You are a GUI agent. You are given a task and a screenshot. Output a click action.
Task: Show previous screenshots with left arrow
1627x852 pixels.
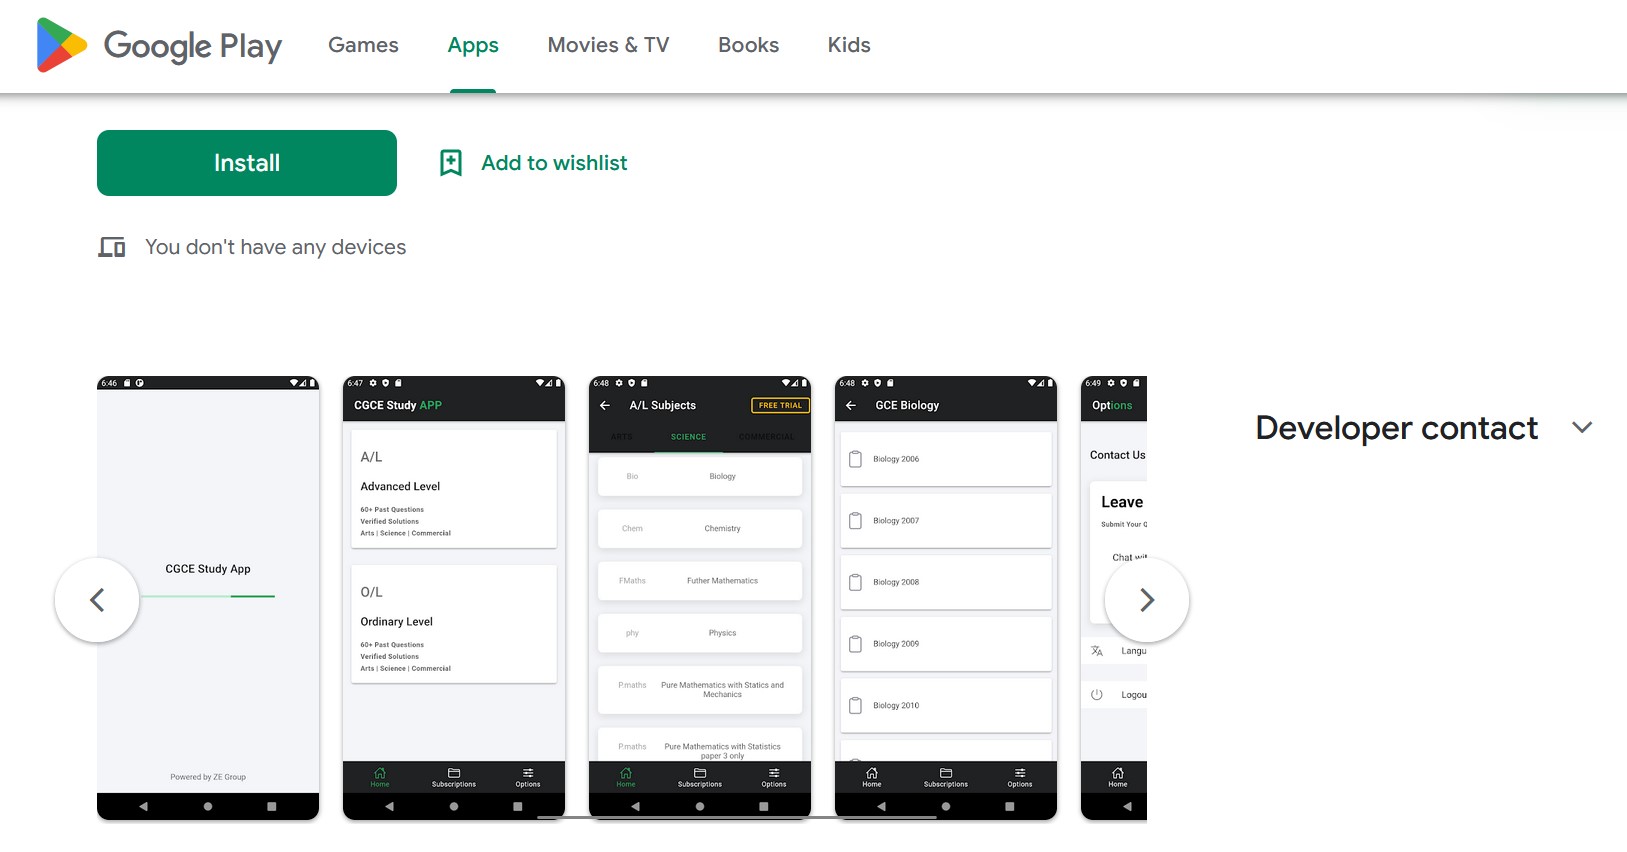pos(97,600)
